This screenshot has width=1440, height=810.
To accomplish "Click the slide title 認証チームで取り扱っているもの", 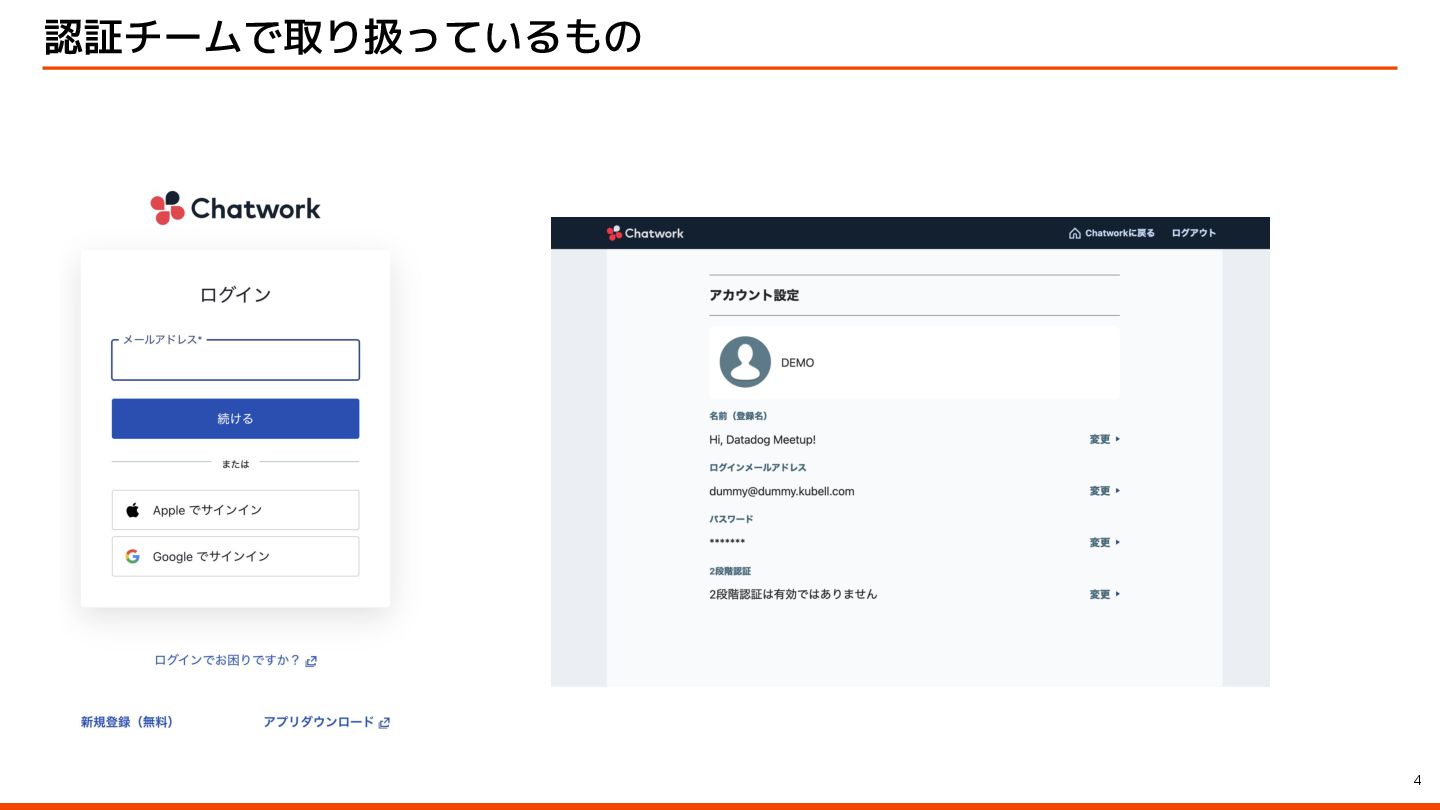I will pyautogui.click(x=343, y=36).
